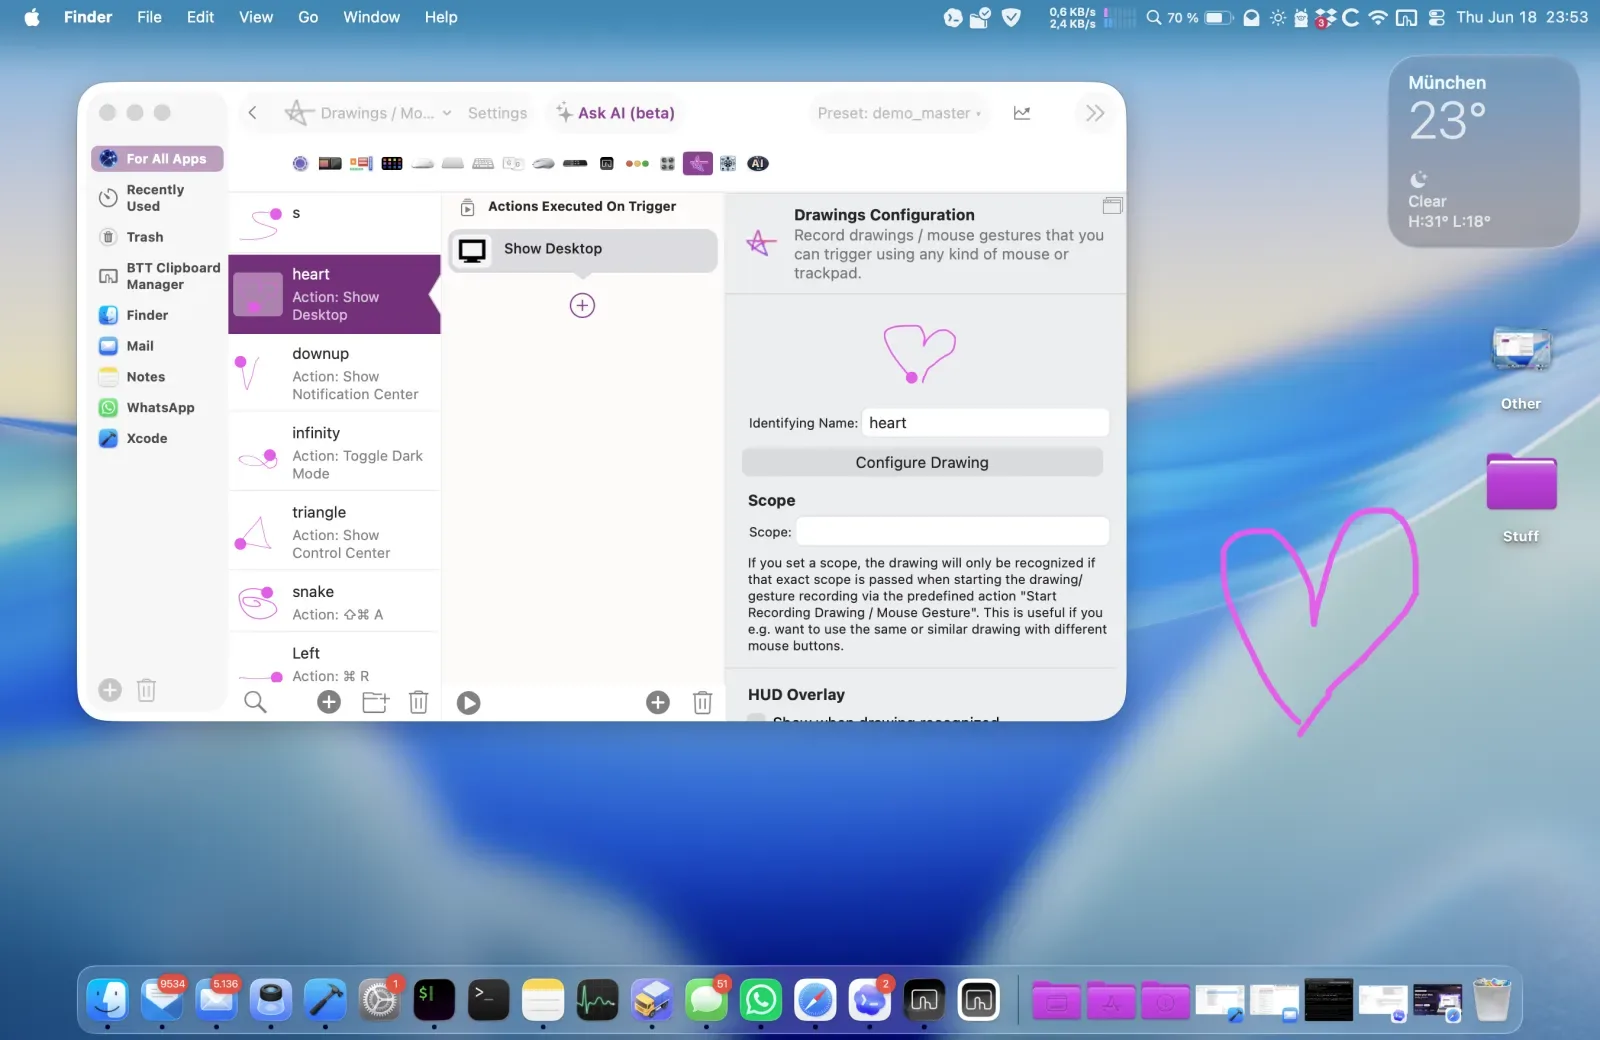Click the Configure Drawing button
Viewport: 1600px width, 1040px height.
tap(922, 462)
